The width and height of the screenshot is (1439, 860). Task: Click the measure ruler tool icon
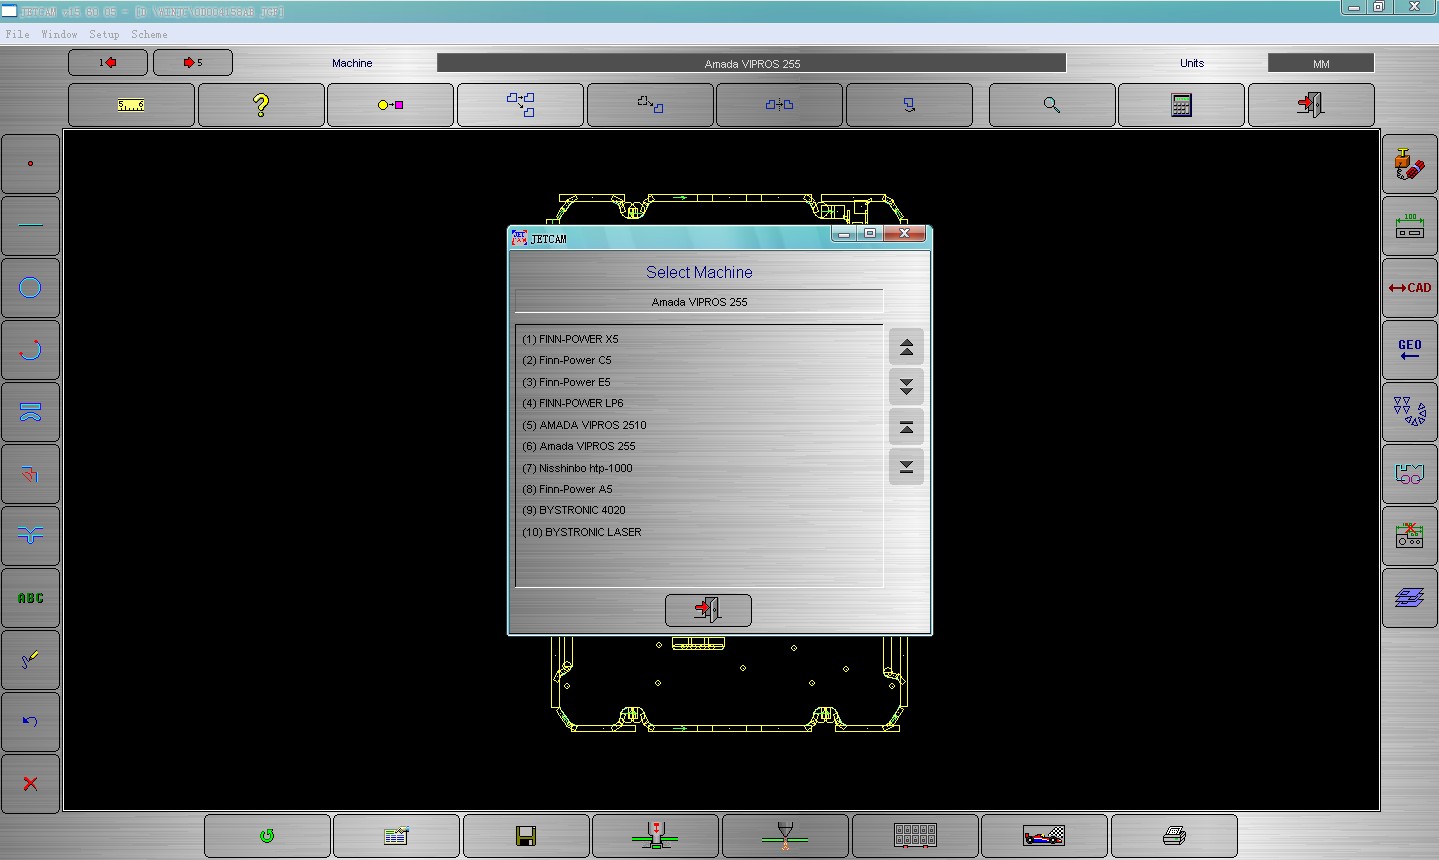tap(131, 105)
